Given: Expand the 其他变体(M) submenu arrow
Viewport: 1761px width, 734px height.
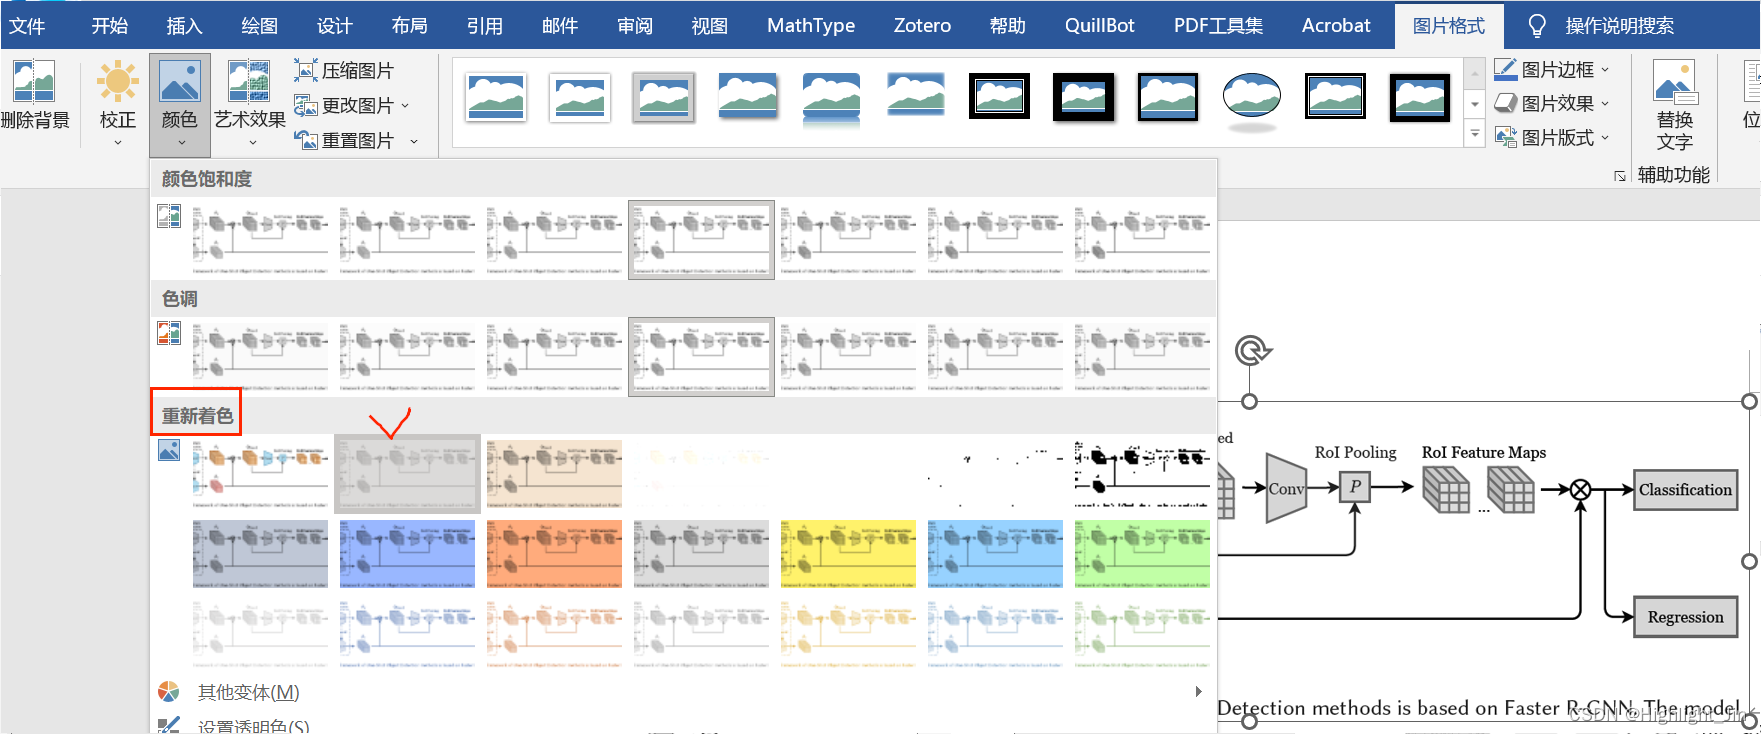Looking at the screenshot, I should tap(1198, 692).
